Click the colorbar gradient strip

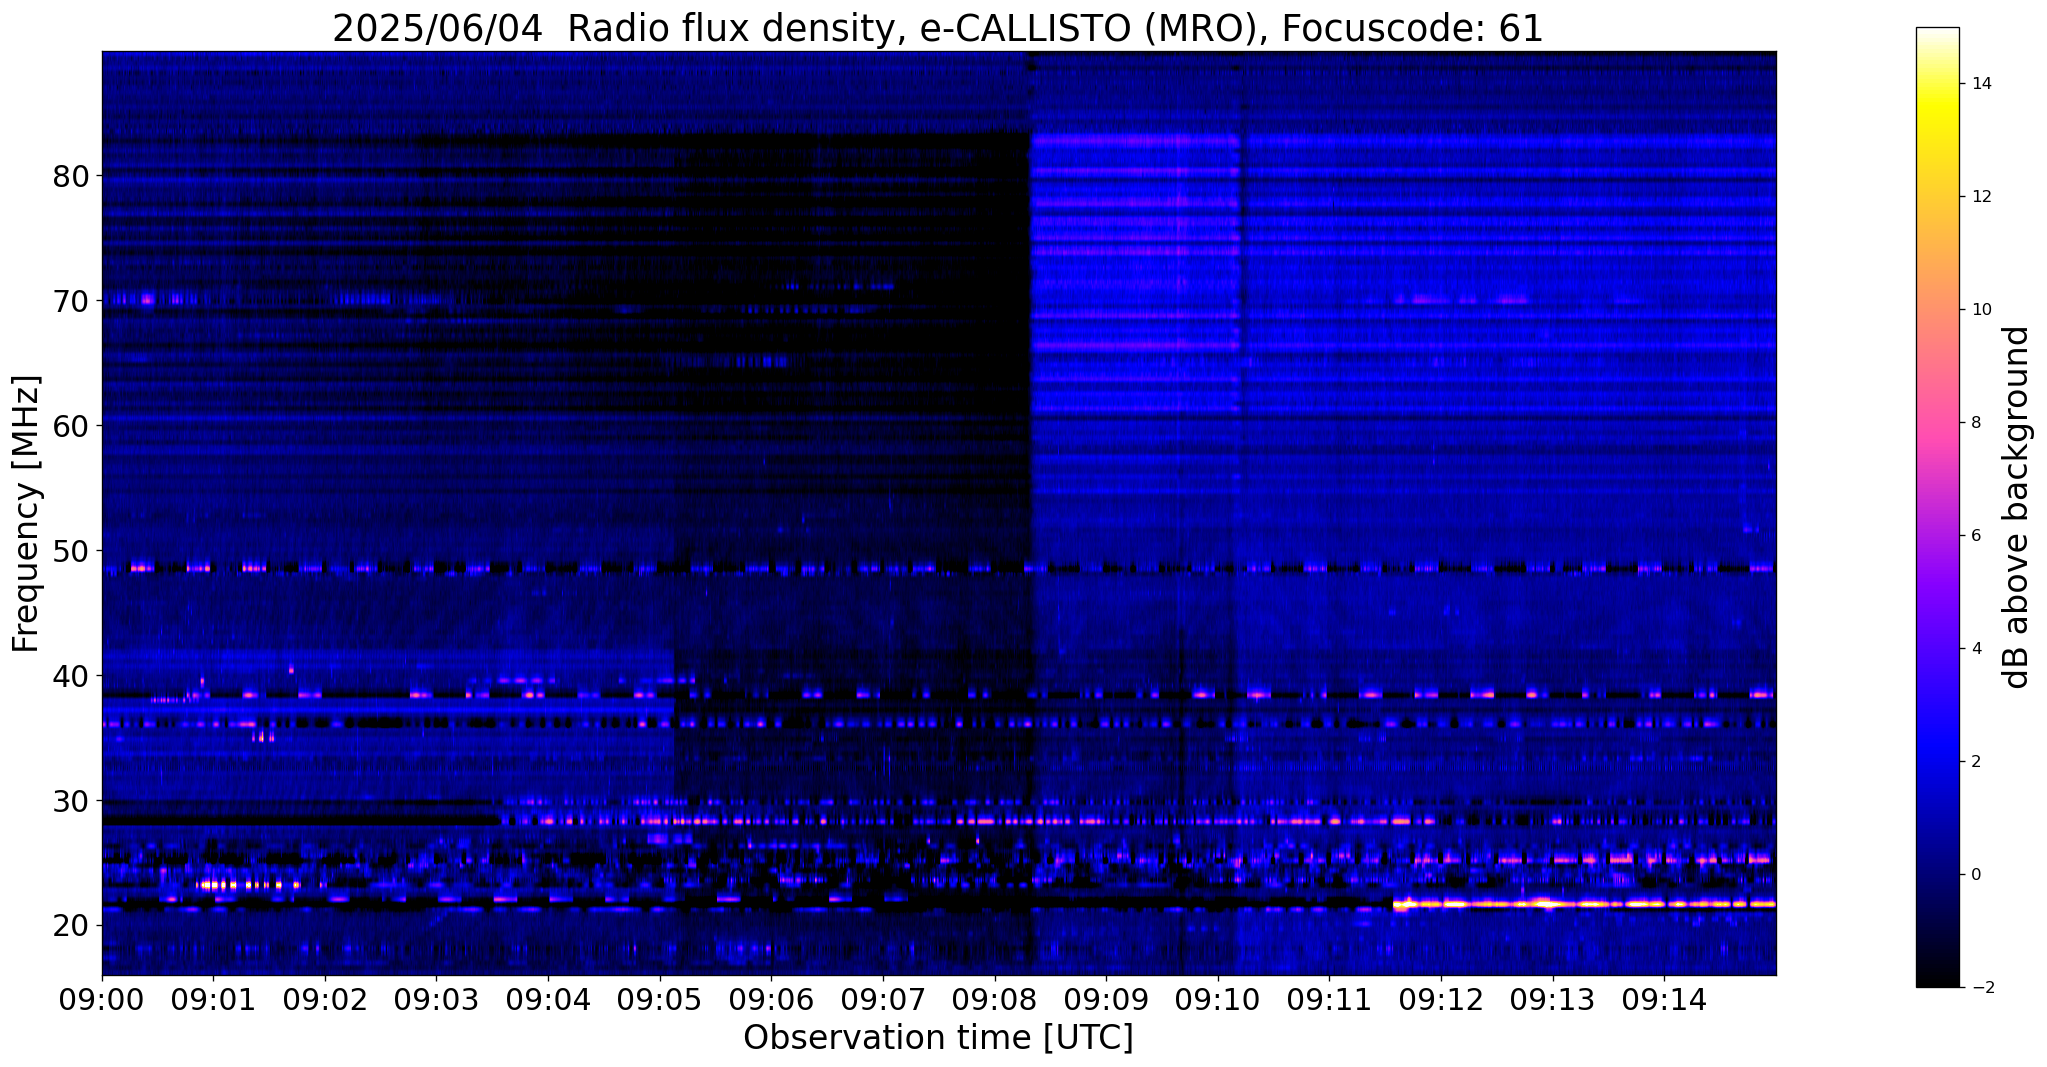click(1937, 507)
